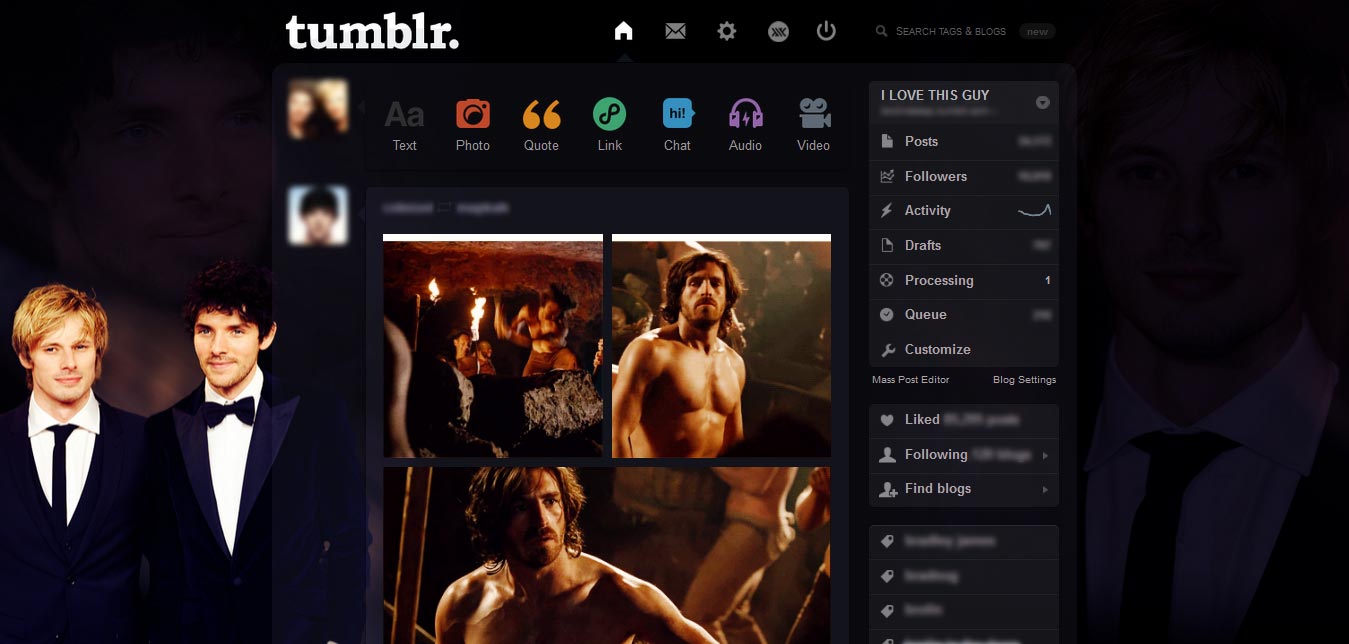Open the Followers list
This screenshot has height=644, width=1349.
pyautogui.click(x=964, y=176)
